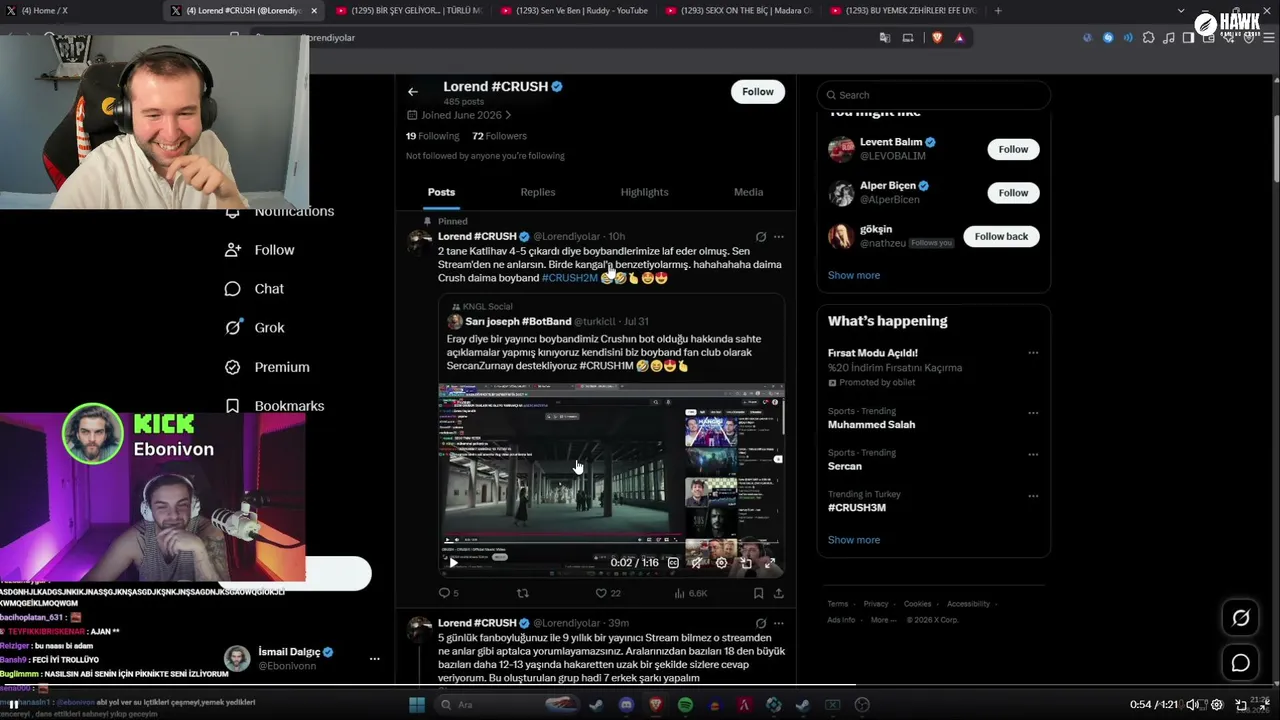Toggle mute on the outer video player
The height and width of the screenshot is (720, 1280).
[x=1192, y=705]
